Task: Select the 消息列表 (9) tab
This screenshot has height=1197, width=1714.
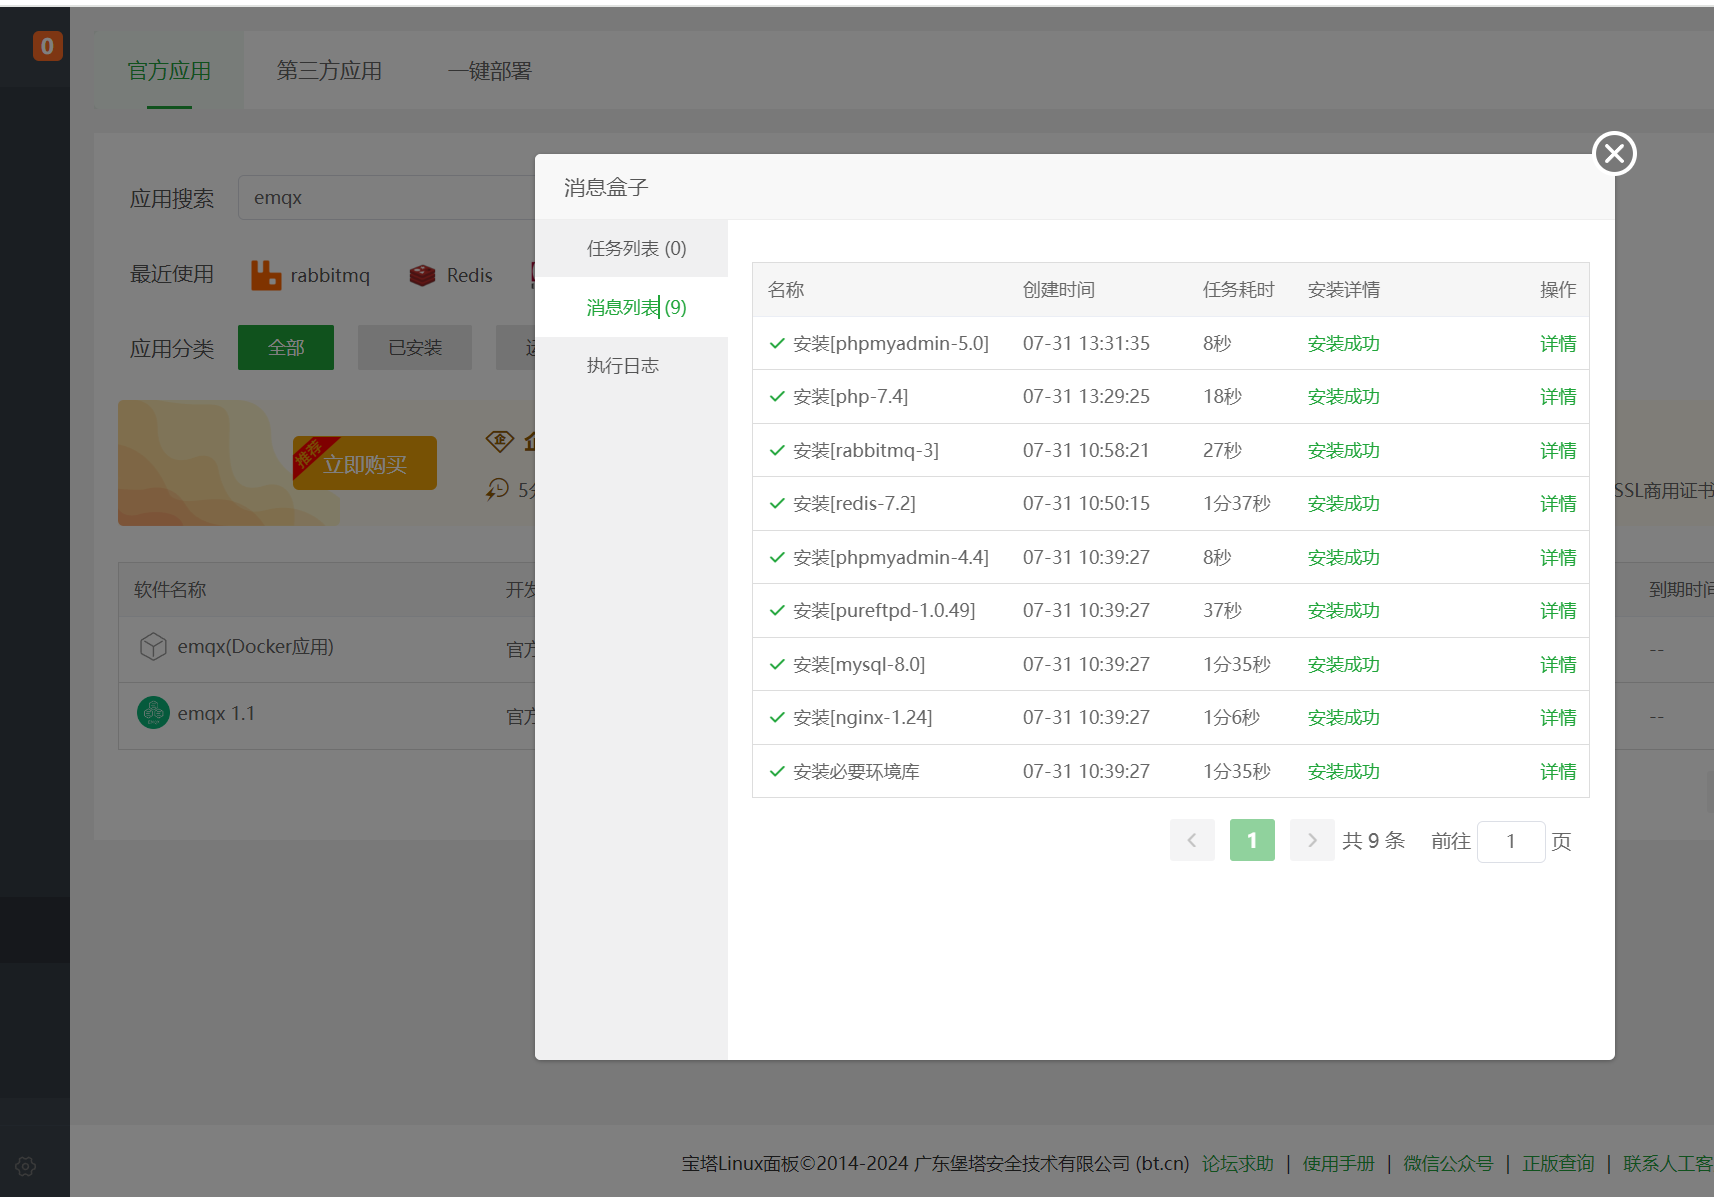Action: click(x=636, y=307)
